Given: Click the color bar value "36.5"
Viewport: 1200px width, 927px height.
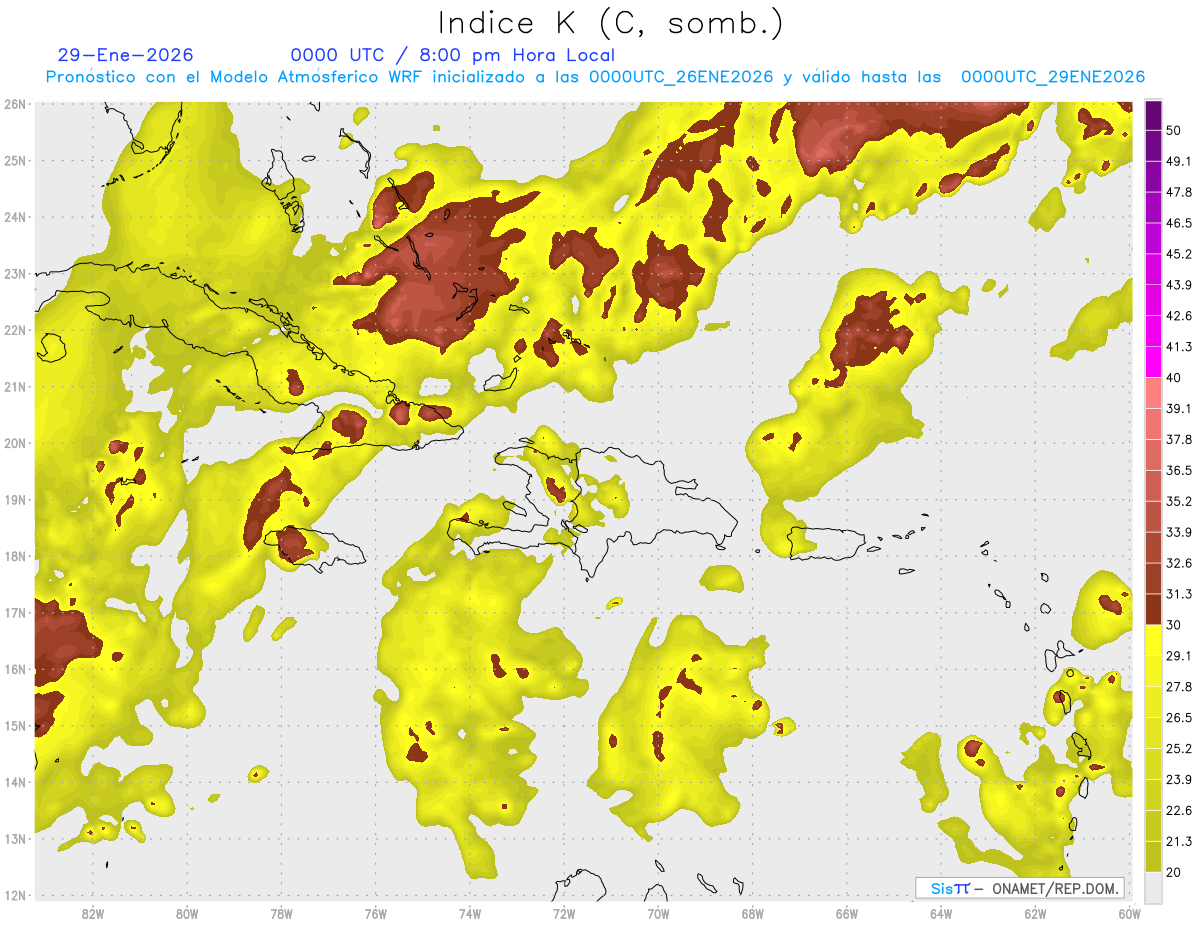Looking at the screenshot, I should pyautogui.click(x=1180, y=470).
